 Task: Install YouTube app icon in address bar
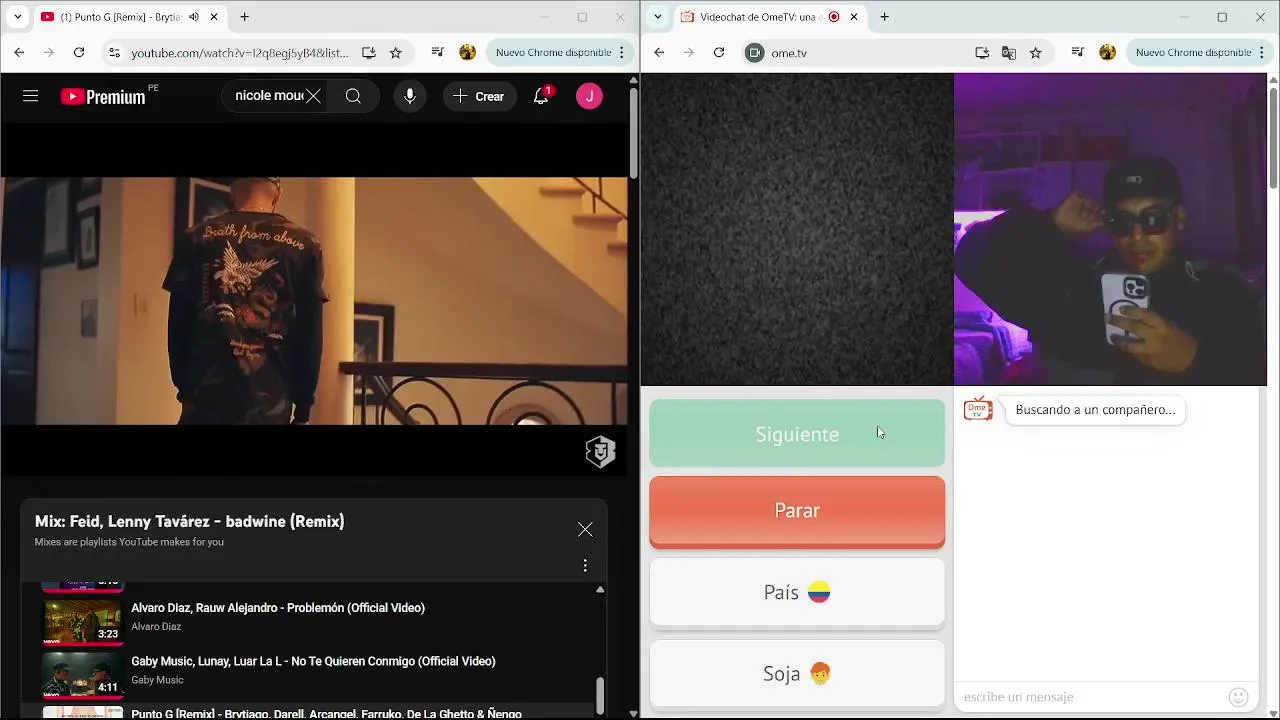coord(369,53)
